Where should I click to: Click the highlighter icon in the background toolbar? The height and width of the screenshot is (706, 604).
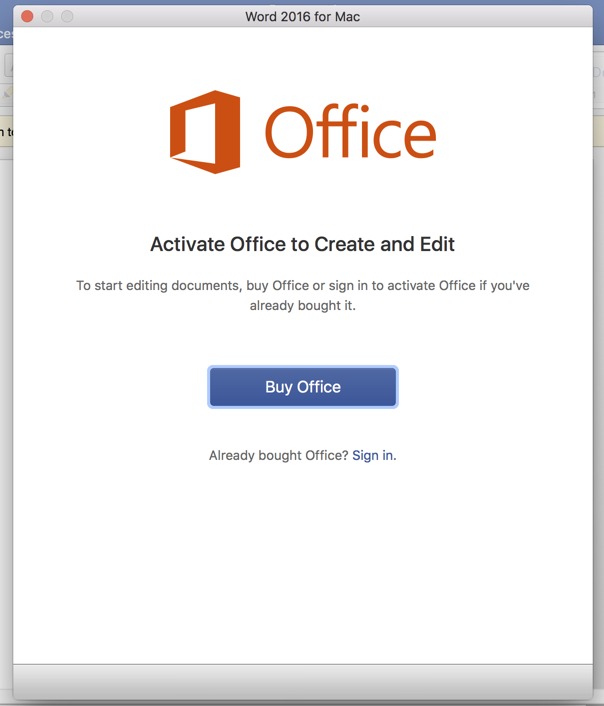click(5, 93)
